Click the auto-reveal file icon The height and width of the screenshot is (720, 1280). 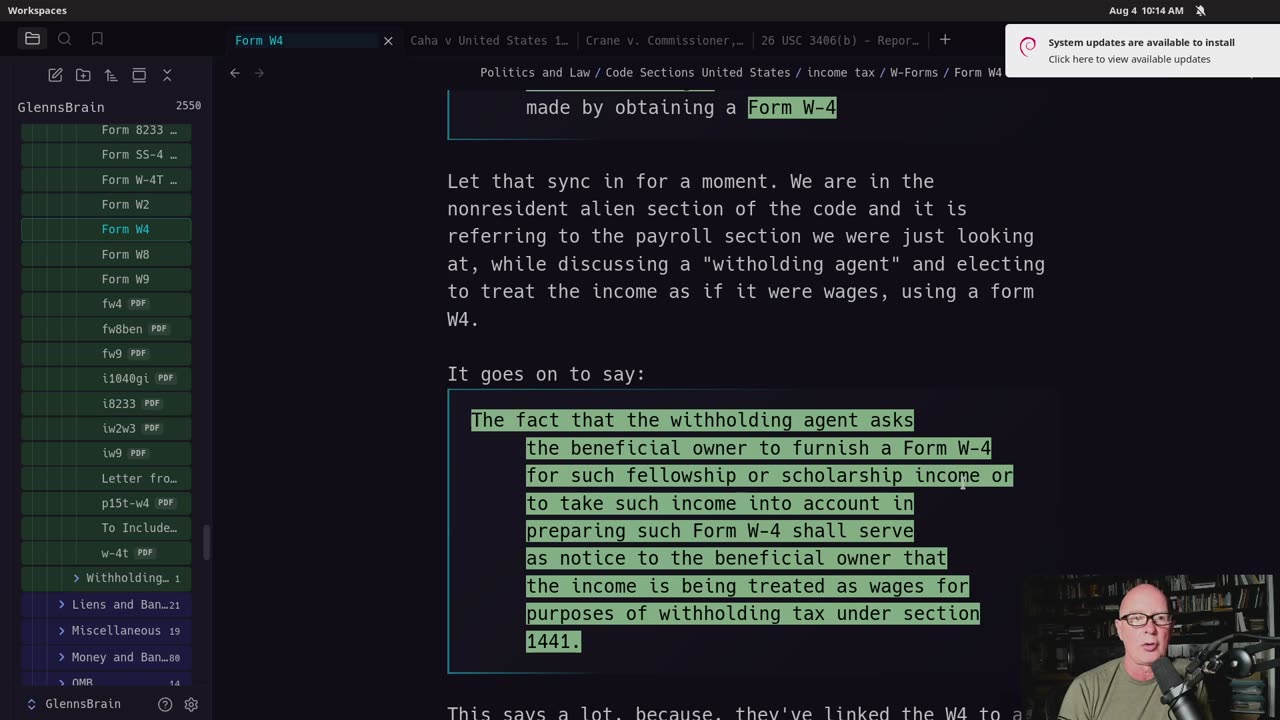(x=139, y=75)
